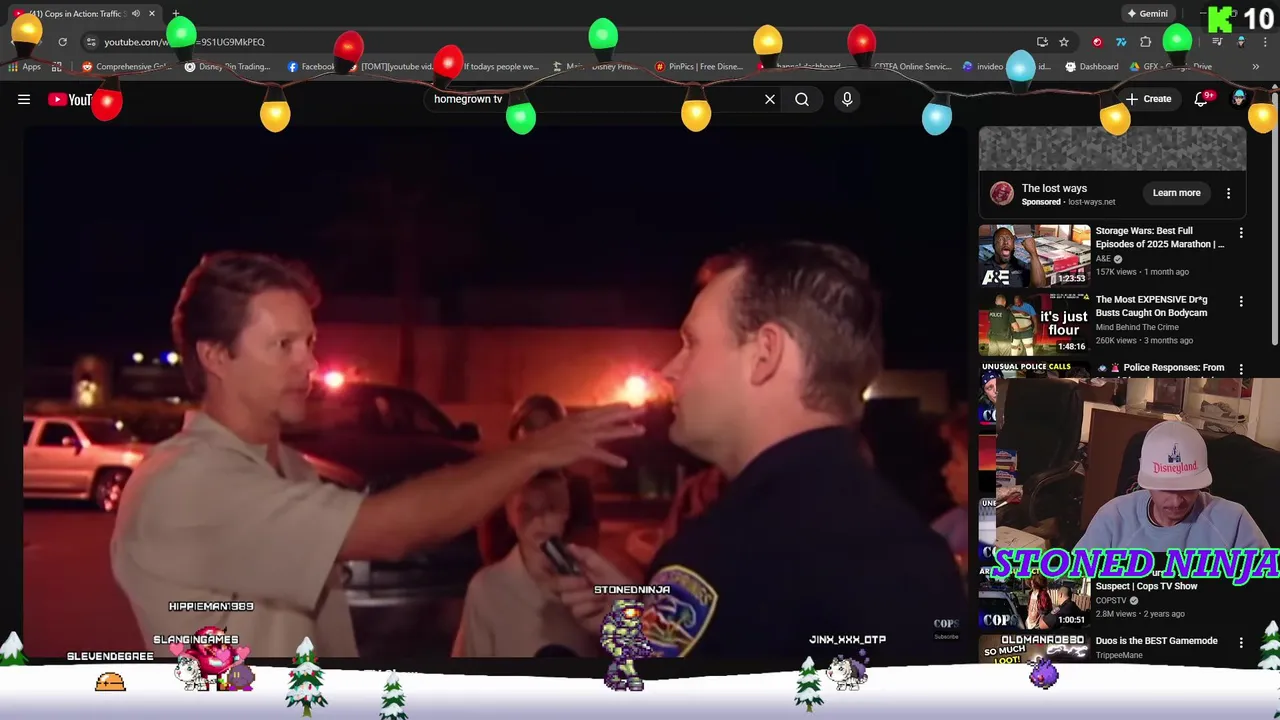Click the 260K views metadata text

(x=1116, y=340)
